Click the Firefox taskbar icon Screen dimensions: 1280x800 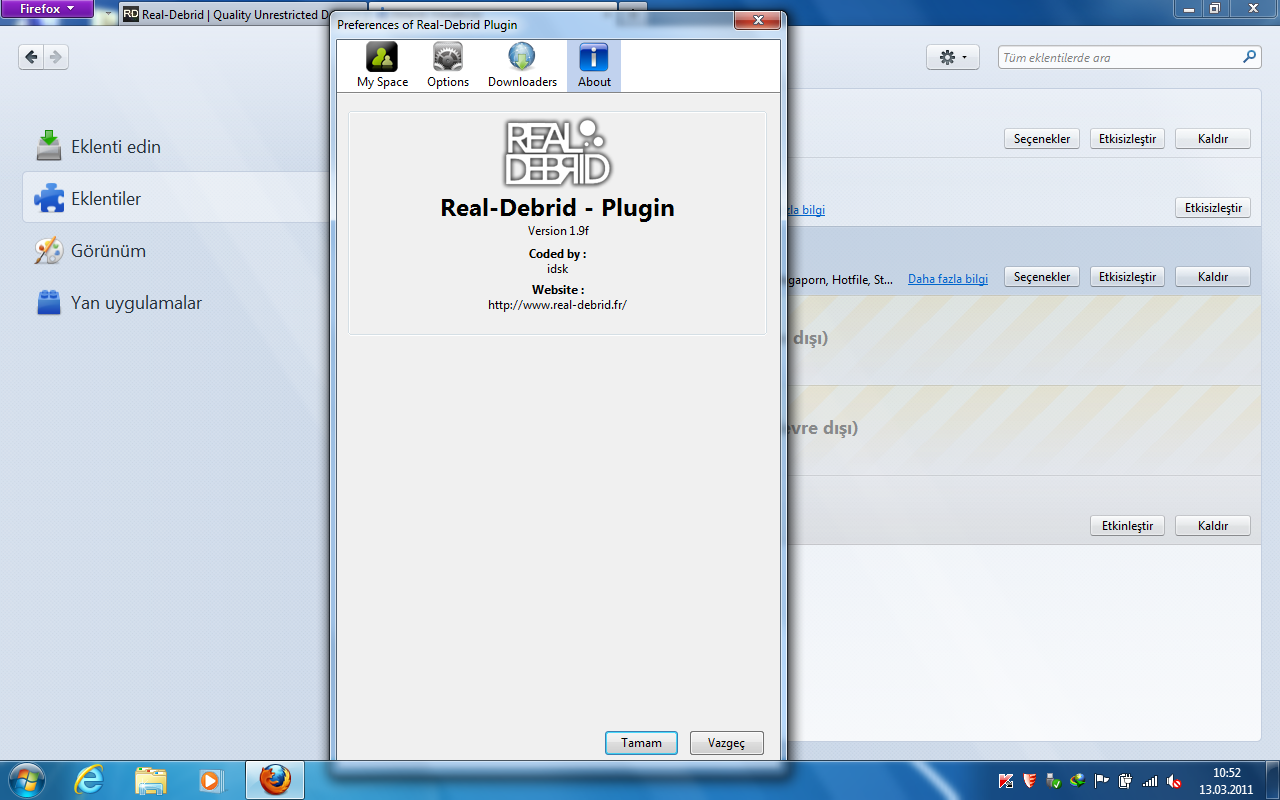pos(275,780)
